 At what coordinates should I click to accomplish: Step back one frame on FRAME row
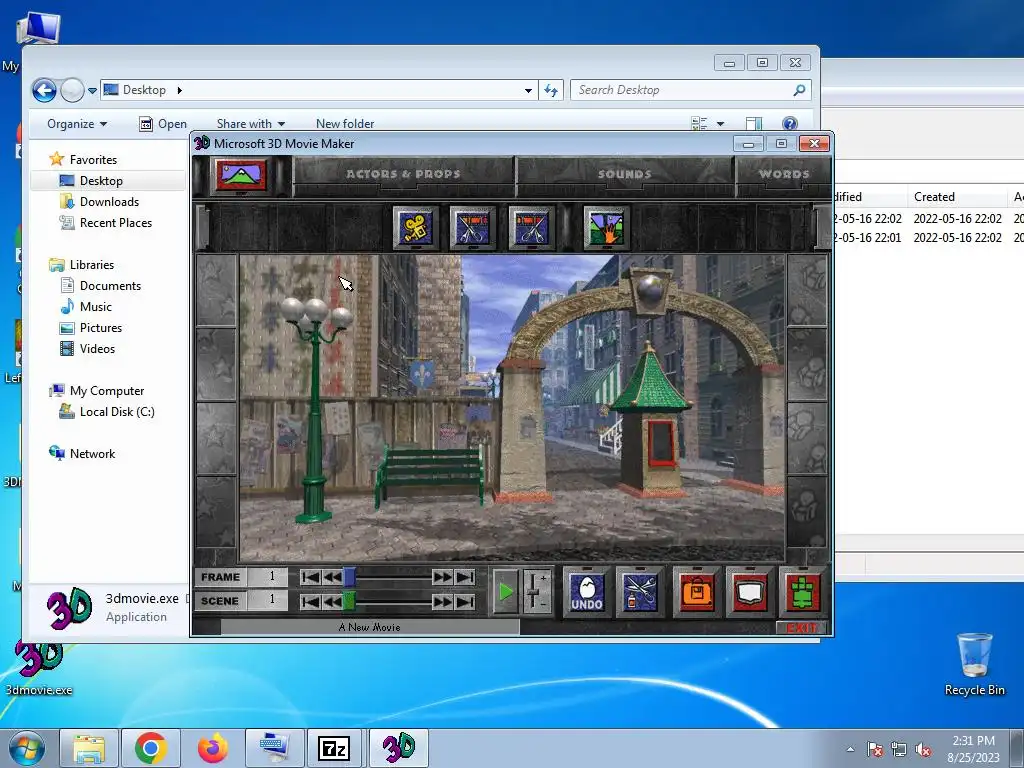tap(332, 577)
